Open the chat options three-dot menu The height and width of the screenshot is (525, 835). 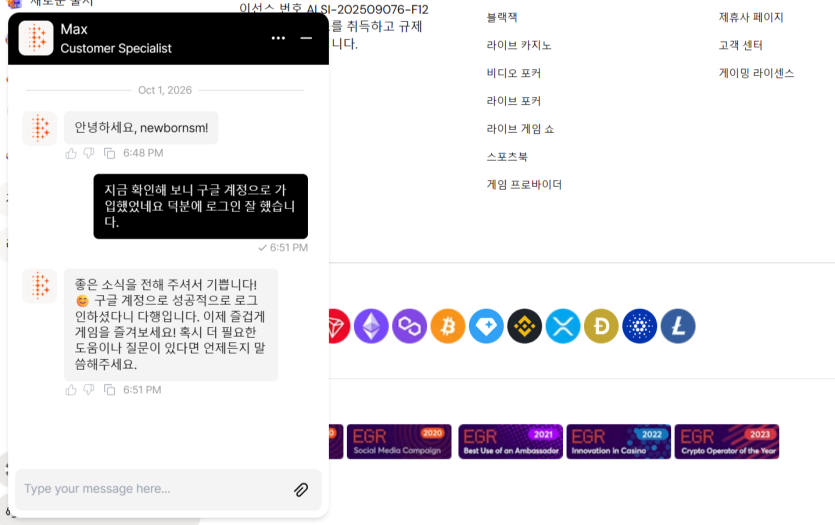278,38
